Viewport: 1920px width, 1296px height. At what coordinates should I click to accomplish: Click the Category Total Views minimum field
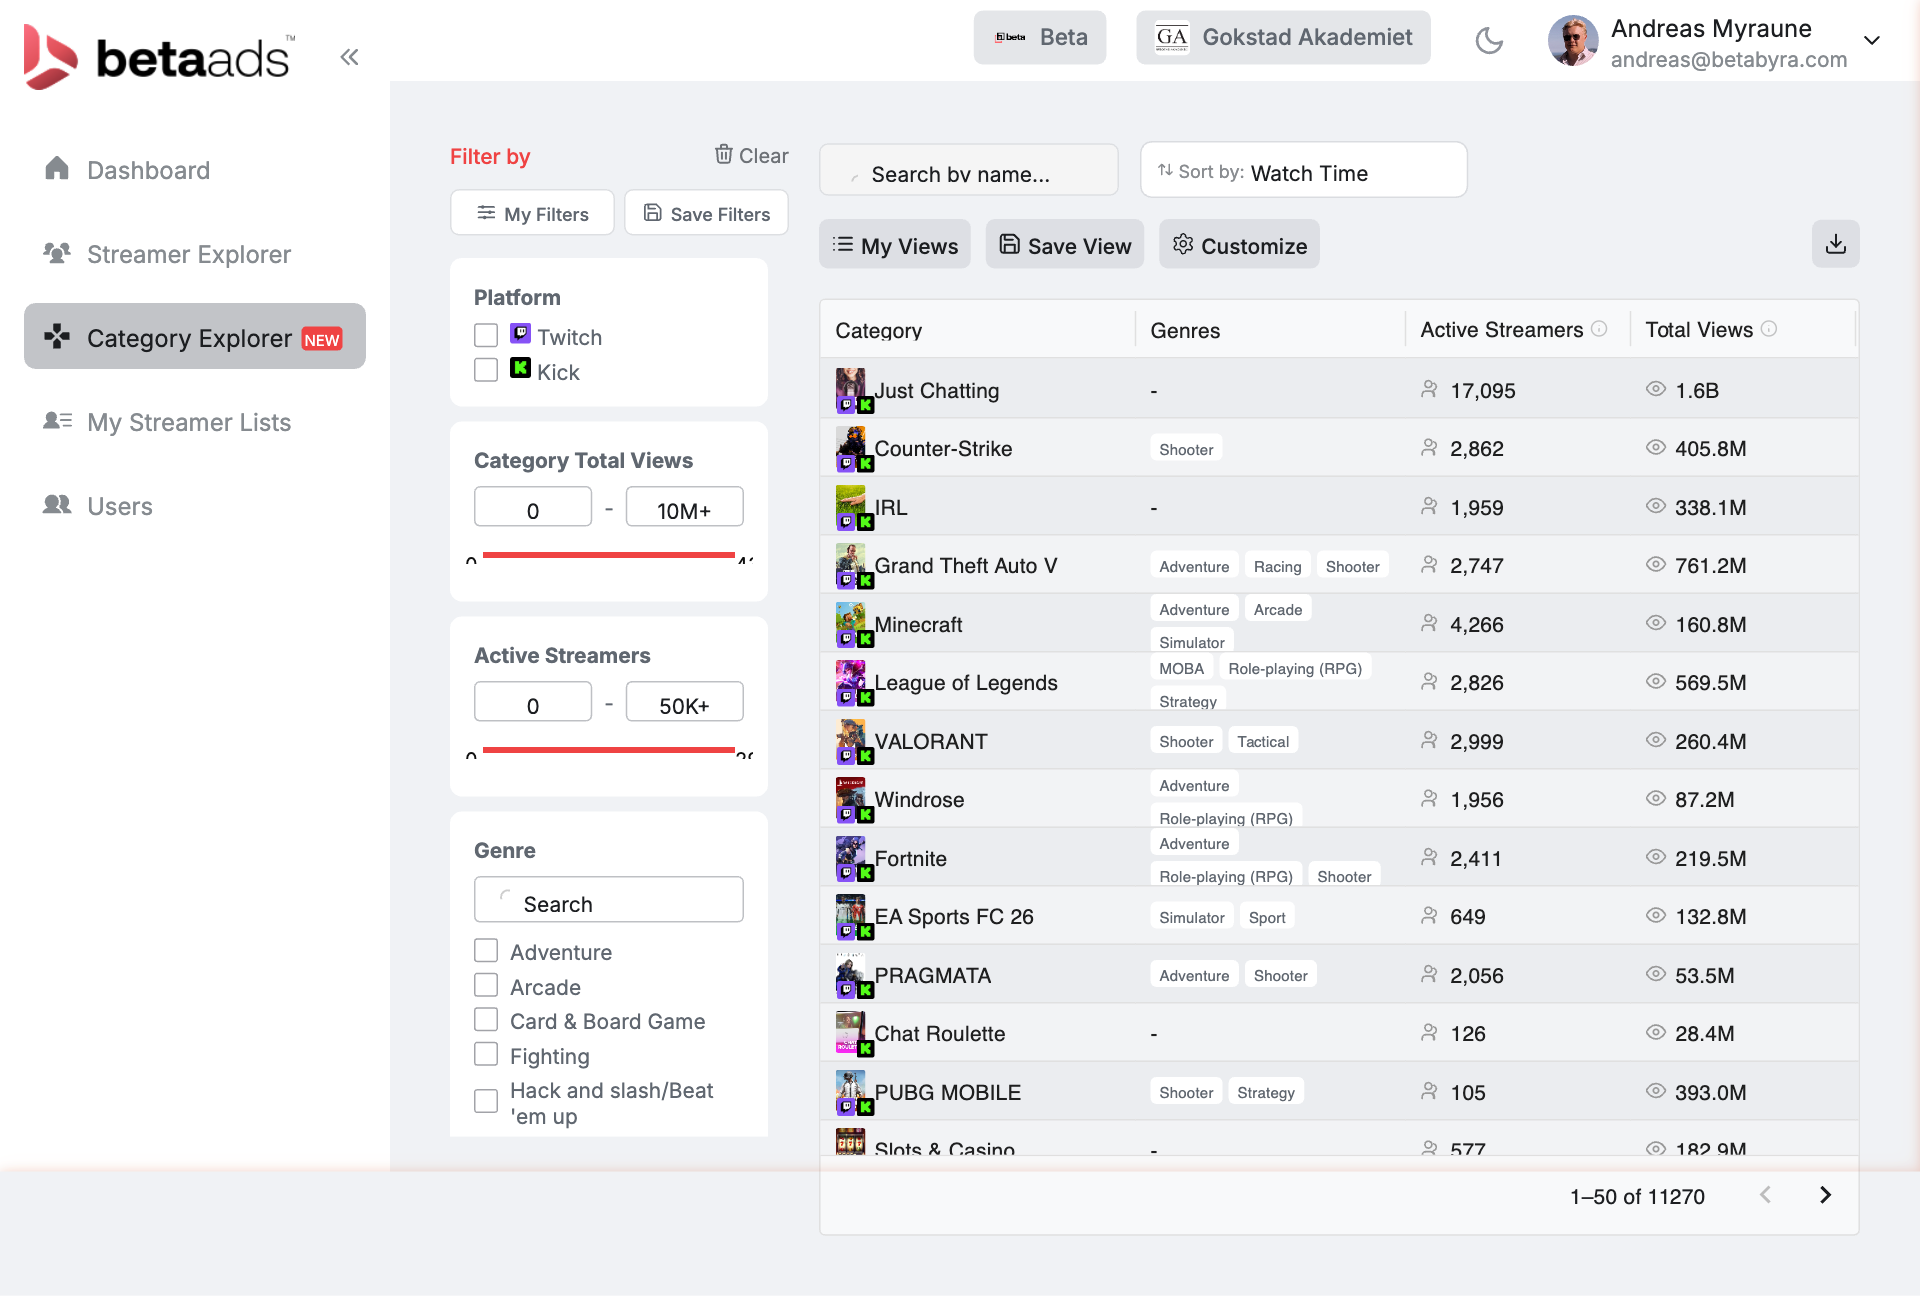click(x=533, y=507)
